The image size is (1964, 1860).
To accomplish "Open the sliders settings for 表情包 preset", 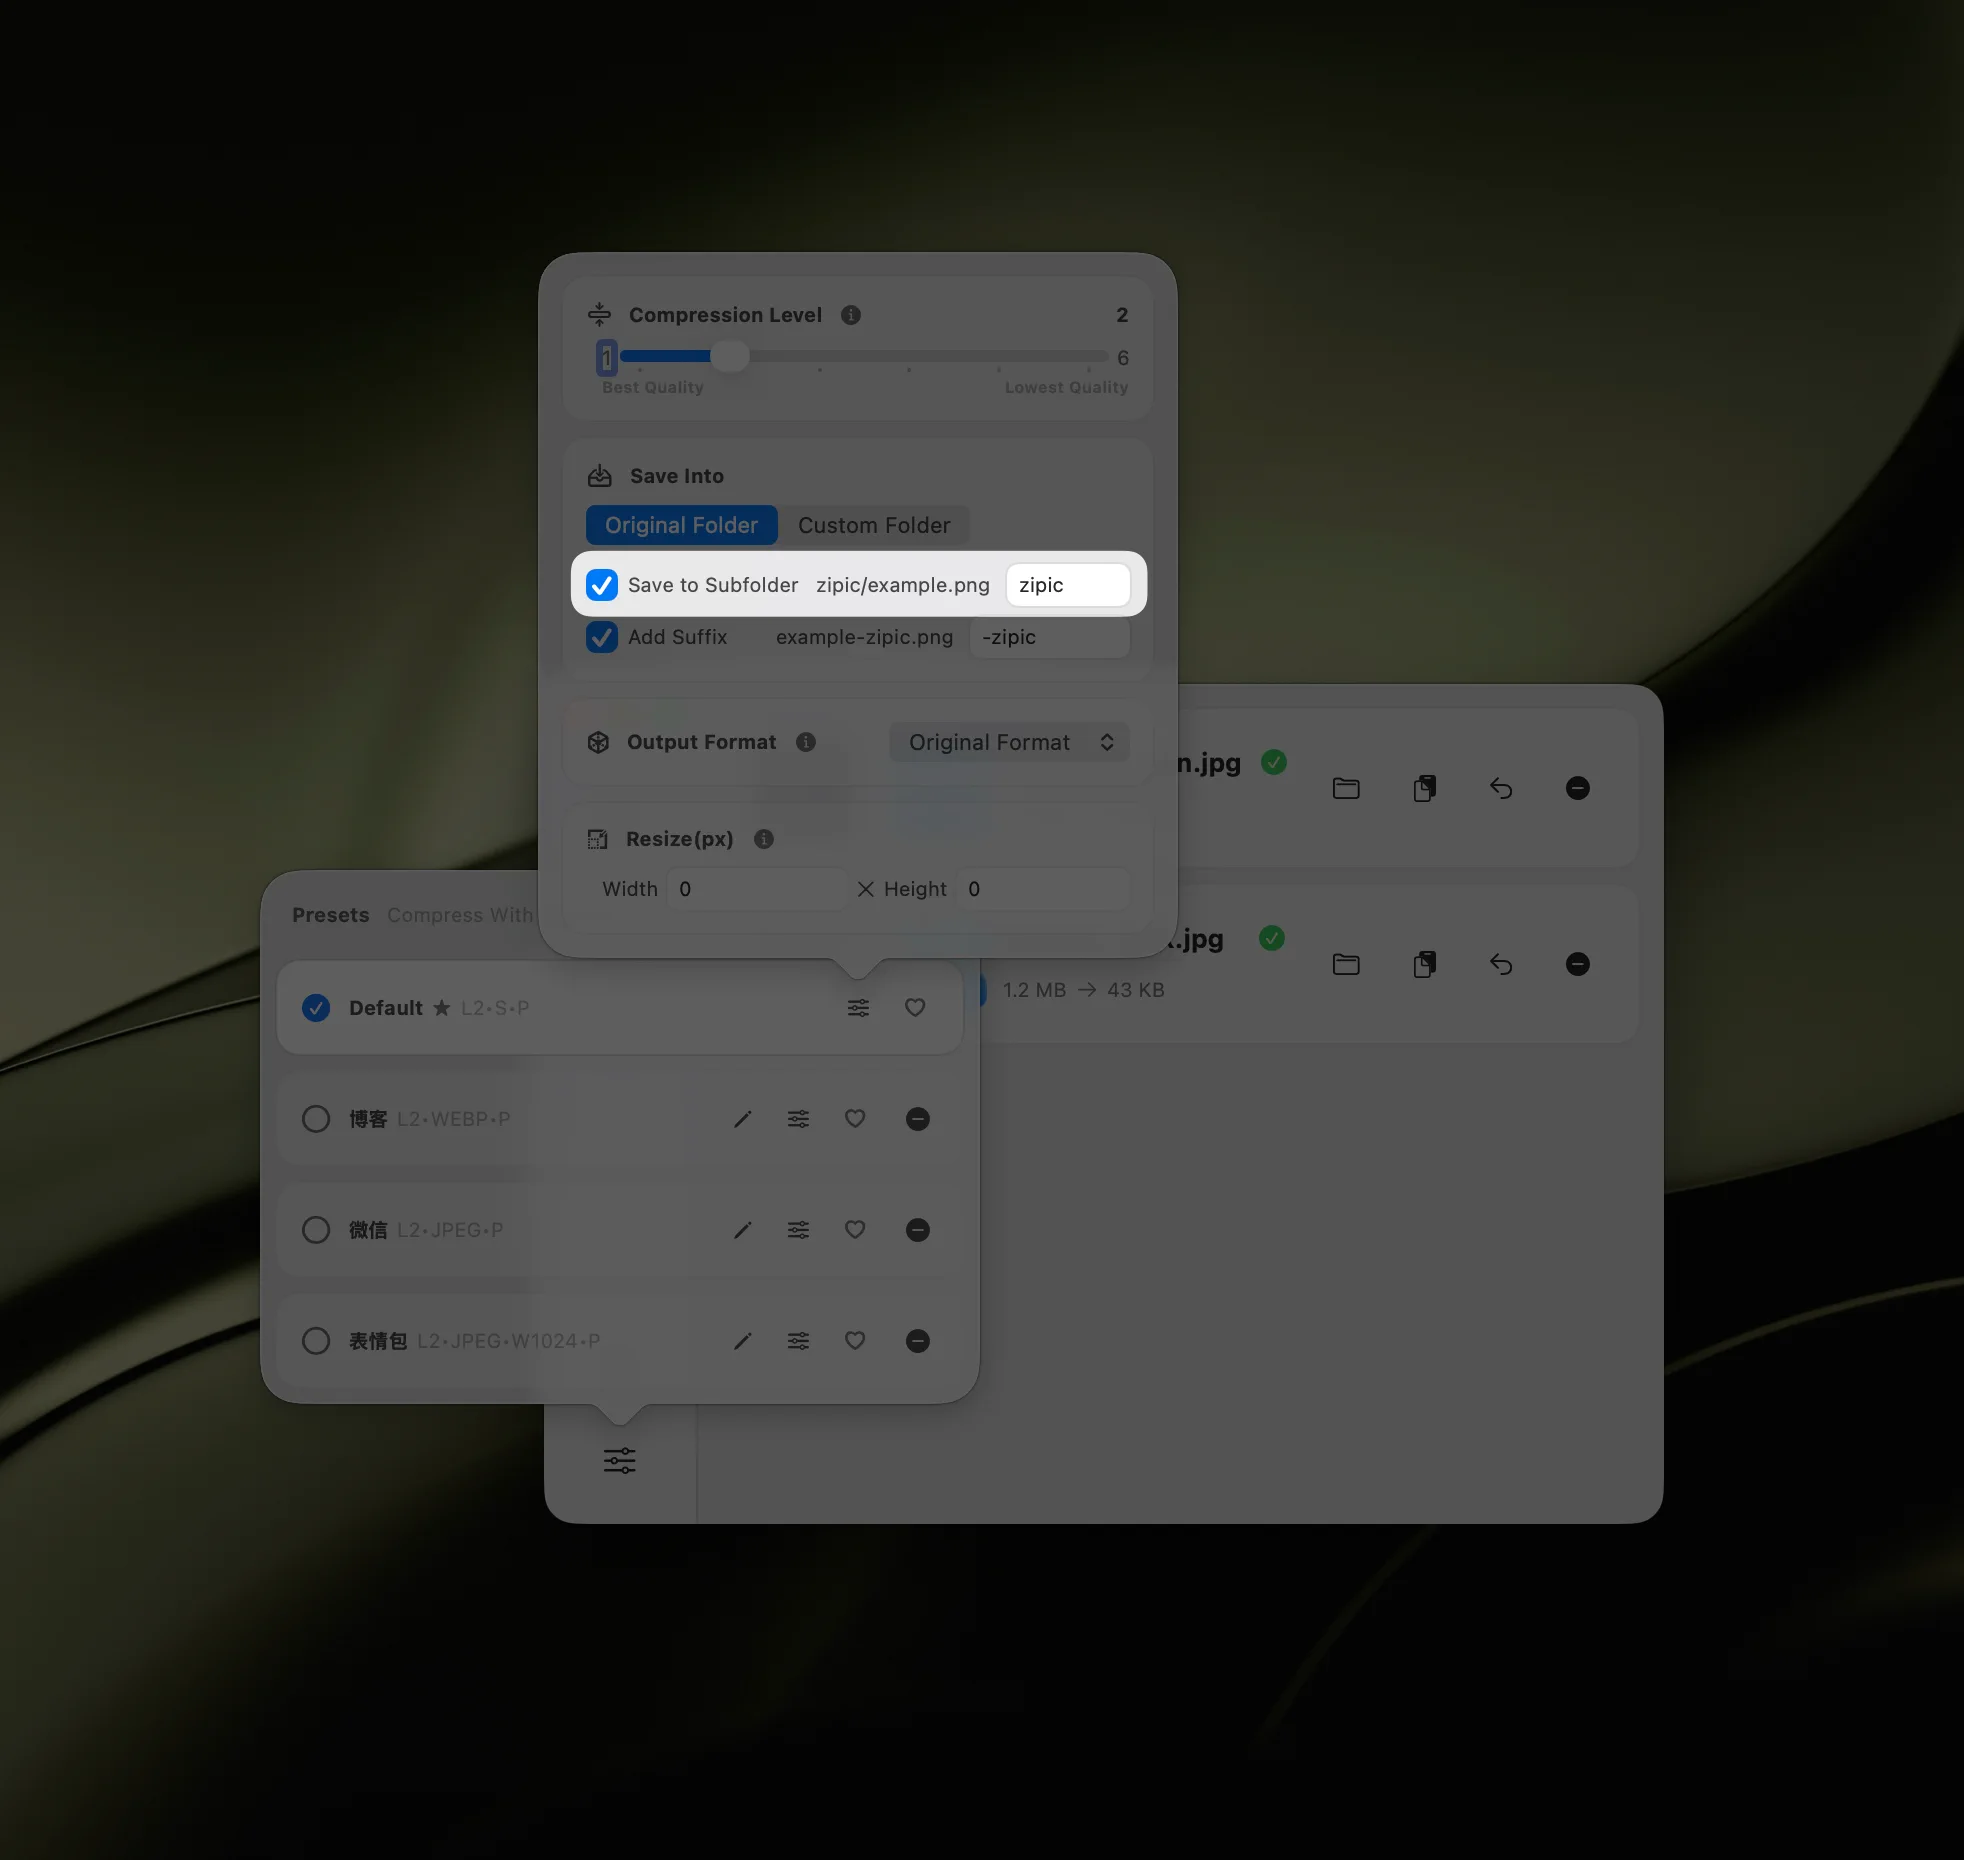I will [x=798, y=1341].
